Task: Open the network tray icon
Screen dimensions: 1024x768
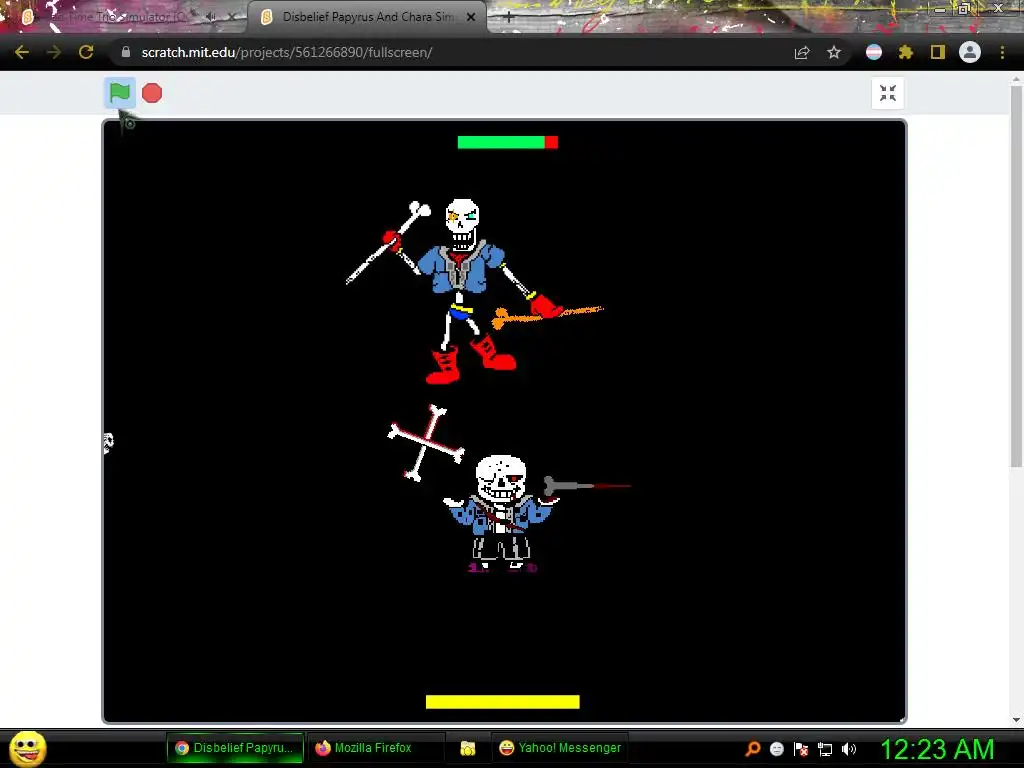Action: tap(825, 749)
